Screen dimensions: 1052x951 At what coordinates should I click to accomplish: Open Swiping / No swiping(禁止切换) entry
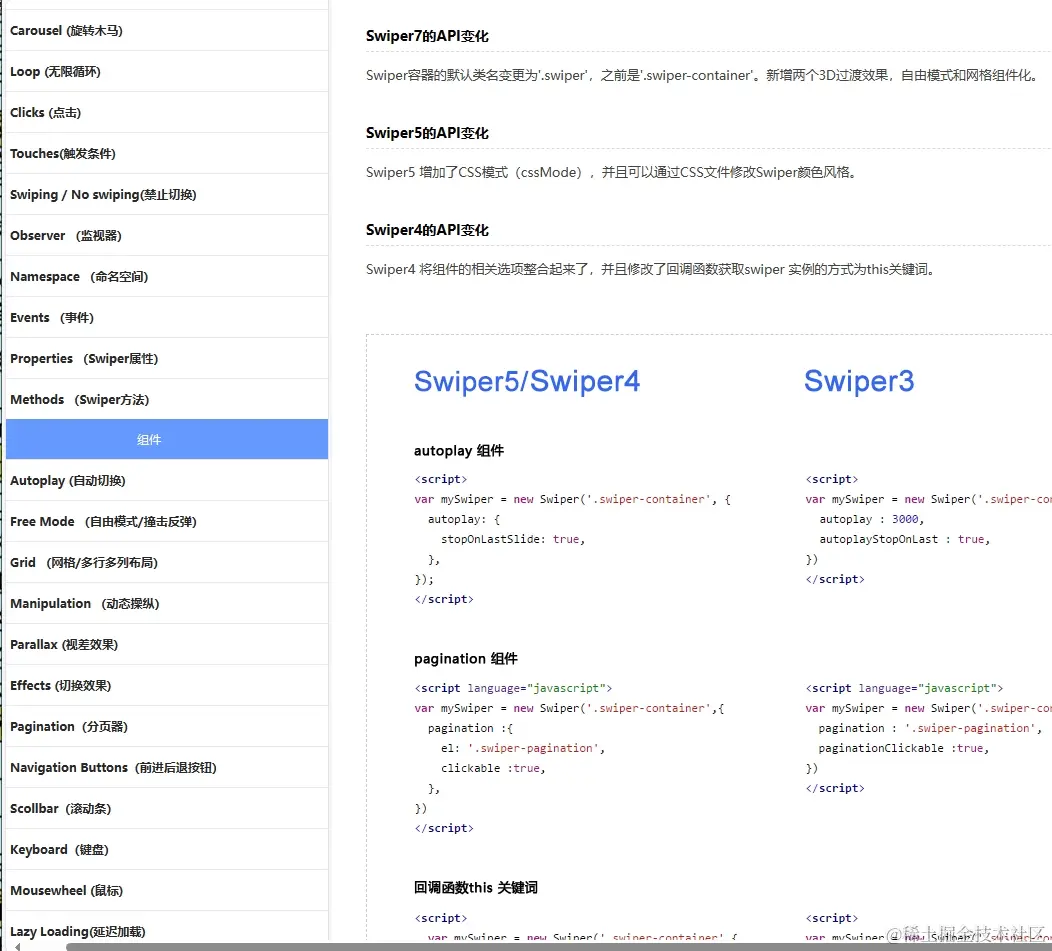coord(166,194)
